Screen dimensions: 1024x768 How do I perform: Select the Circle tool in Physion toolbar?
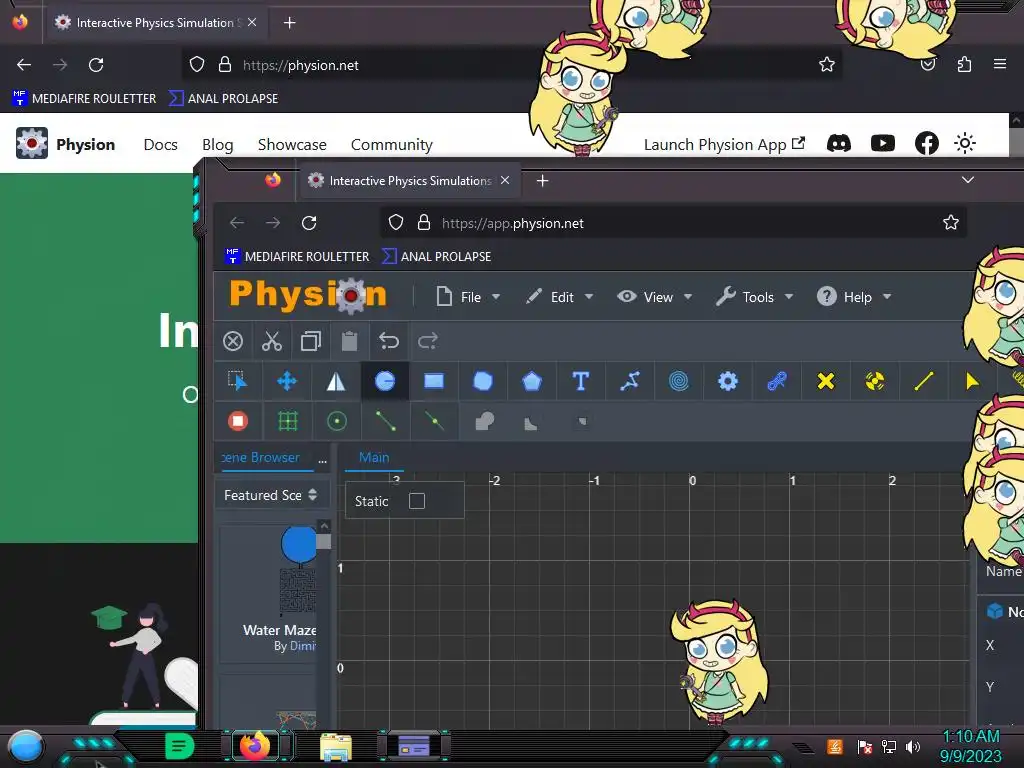pyautogui.click(x=385, y=381)
